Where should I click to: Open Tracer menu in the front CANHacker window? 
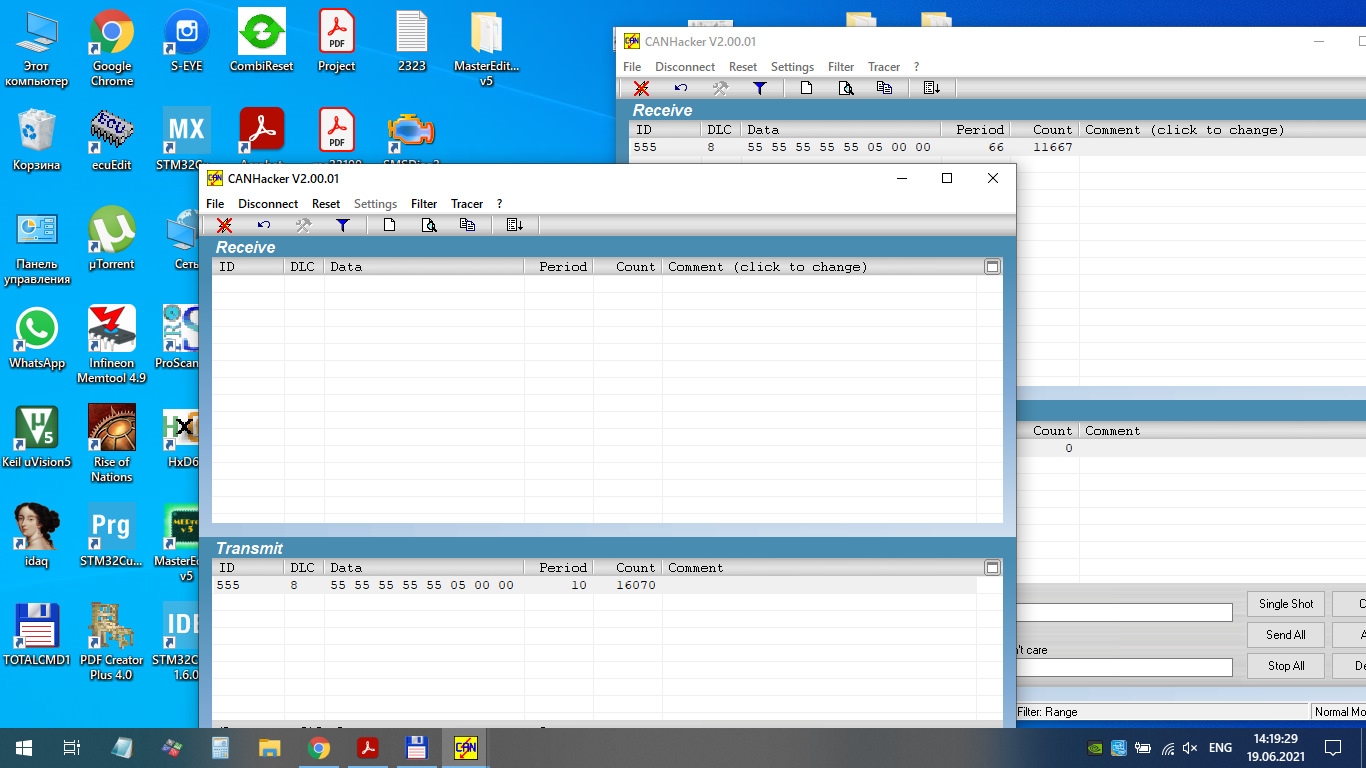pos(467,204)
